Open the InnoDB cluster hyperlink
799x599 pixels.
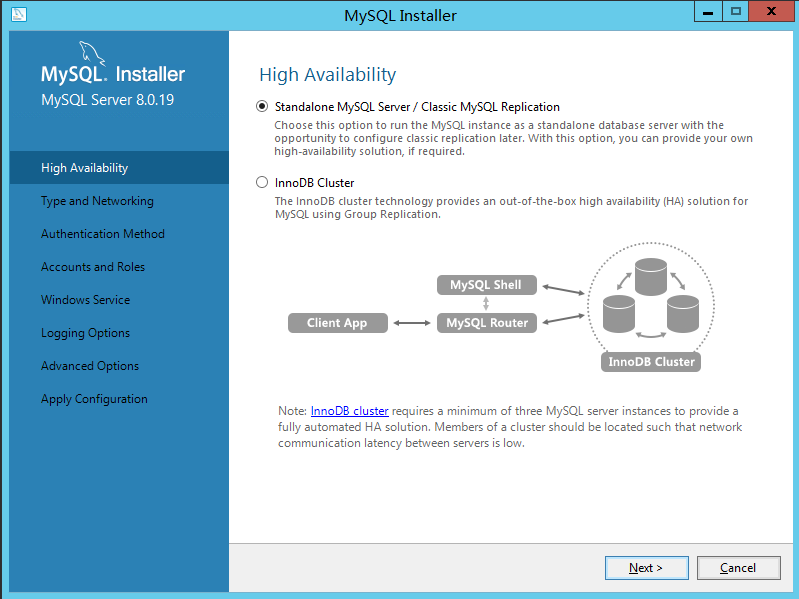tap(350, 411)
